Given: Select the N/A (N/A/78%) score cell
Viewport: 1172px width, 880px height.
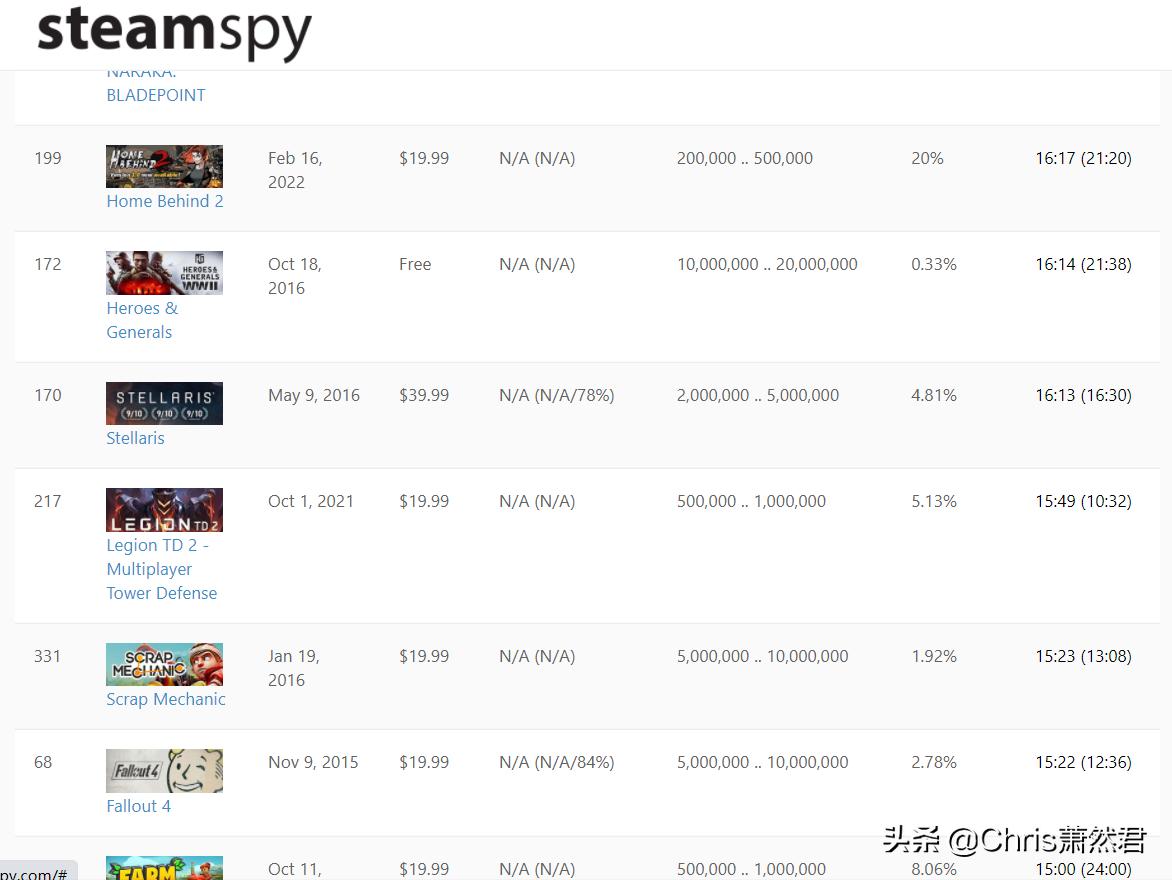Looking at the screenshot, I should tap(557, 396).
